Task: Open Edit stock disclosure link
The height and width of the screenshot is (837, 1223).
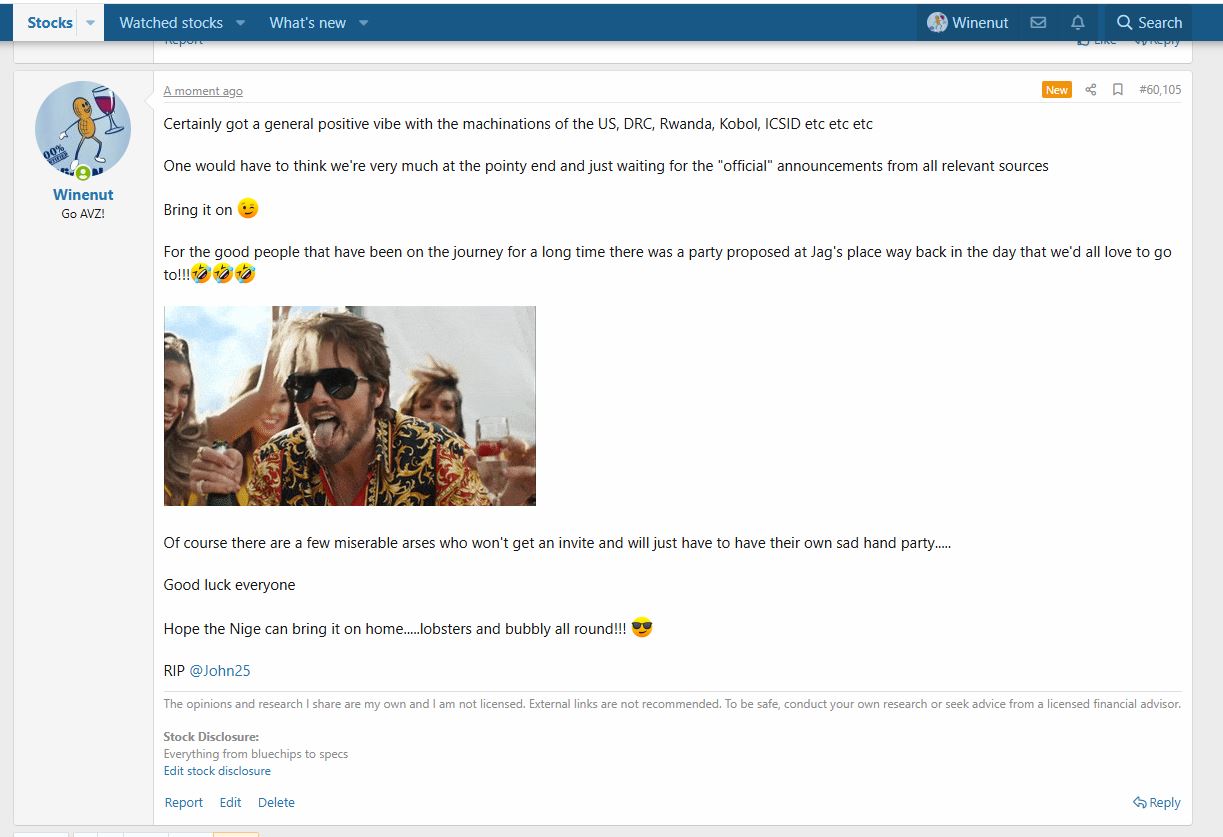Action: (x=217, y=771)
